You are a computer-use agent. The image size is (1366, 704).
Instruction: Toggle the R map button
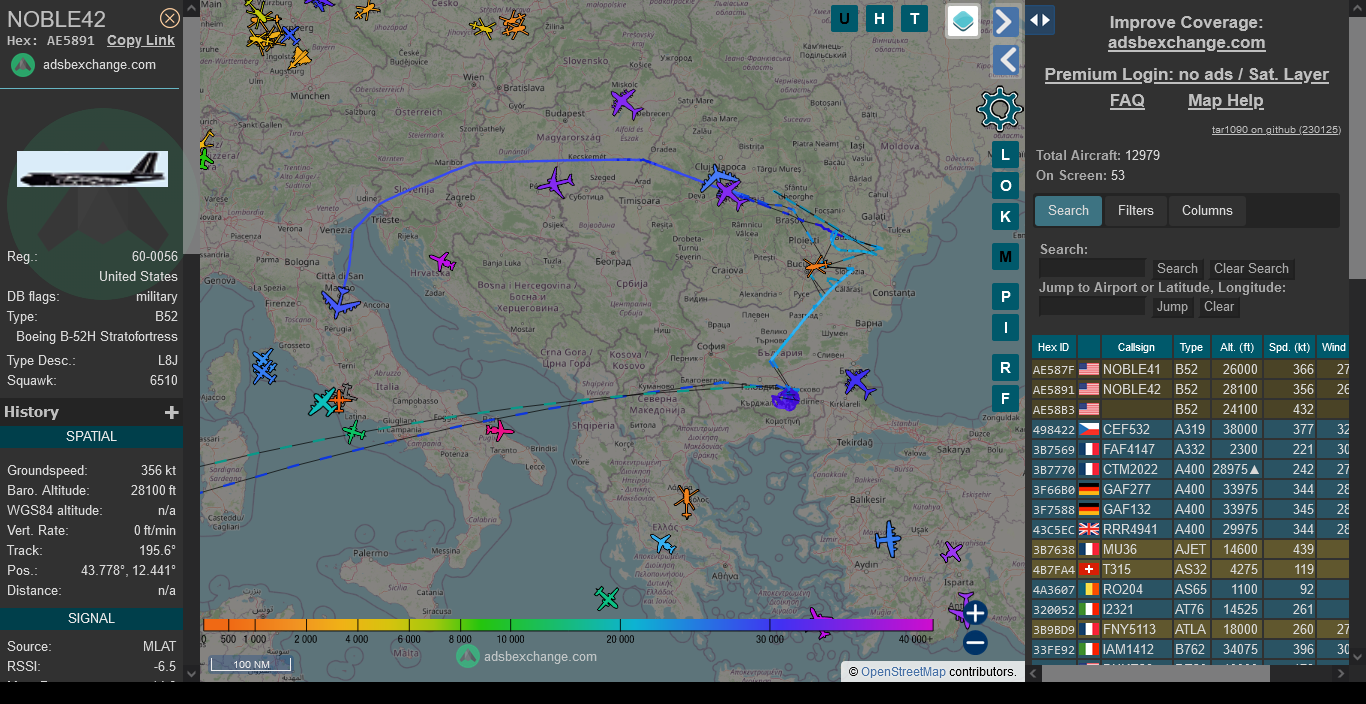(1006, 368)
